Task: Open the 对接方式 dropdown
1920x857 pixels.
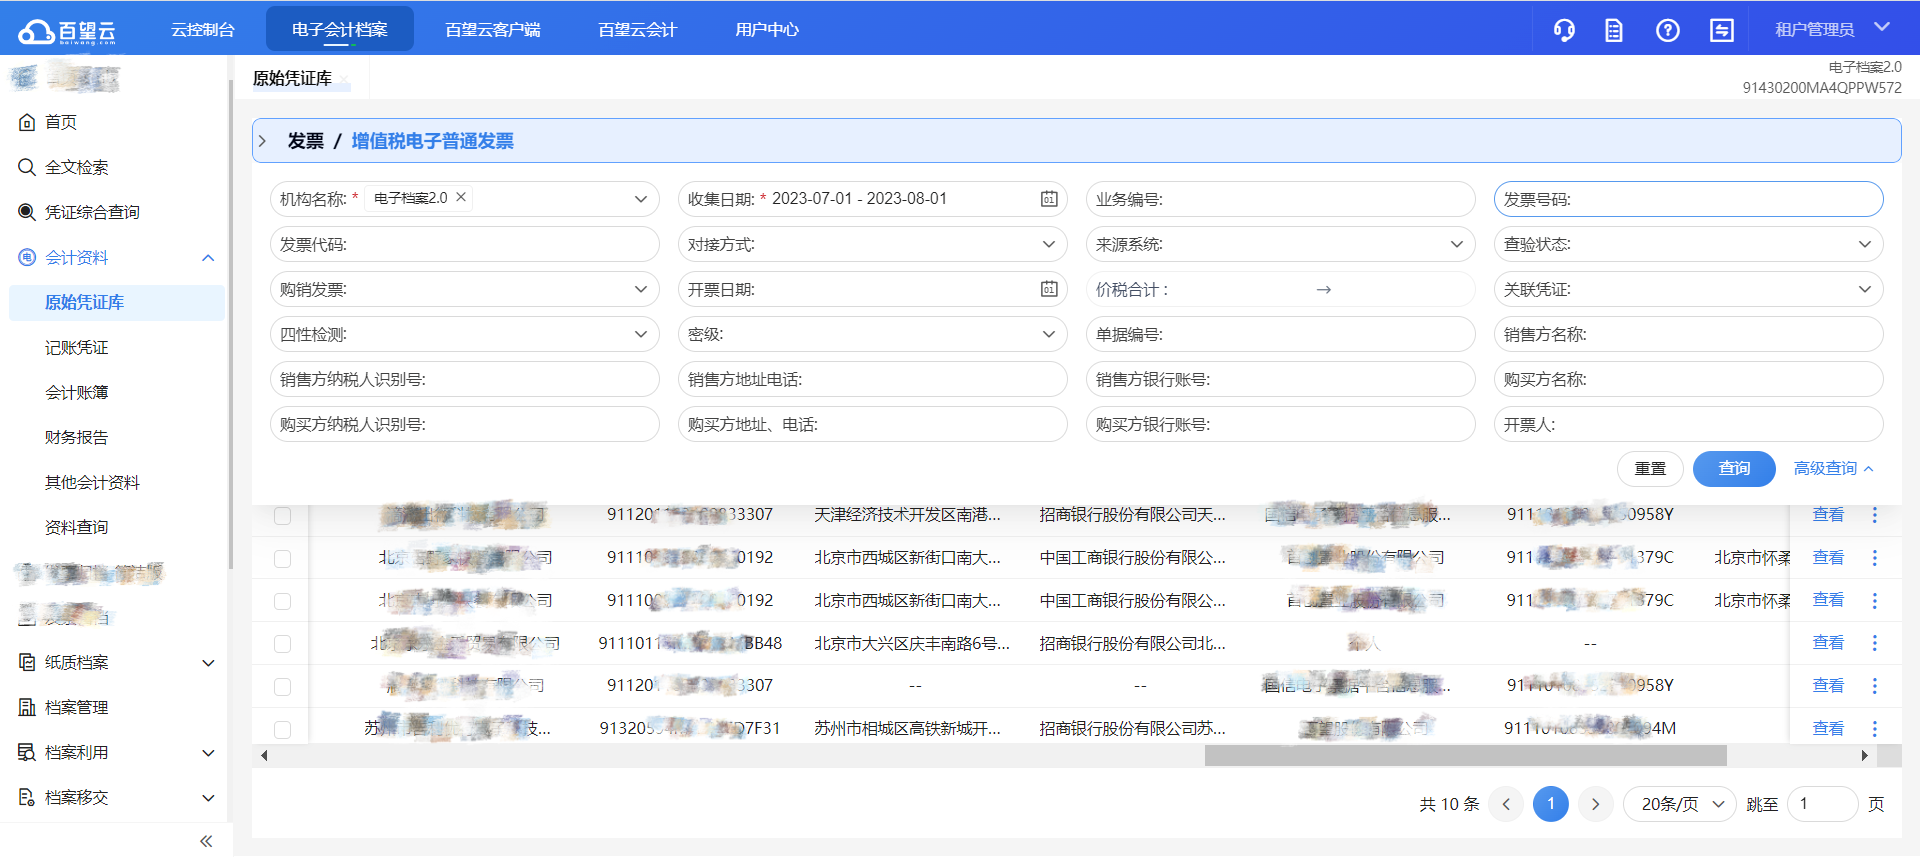Action: [873, 244]
